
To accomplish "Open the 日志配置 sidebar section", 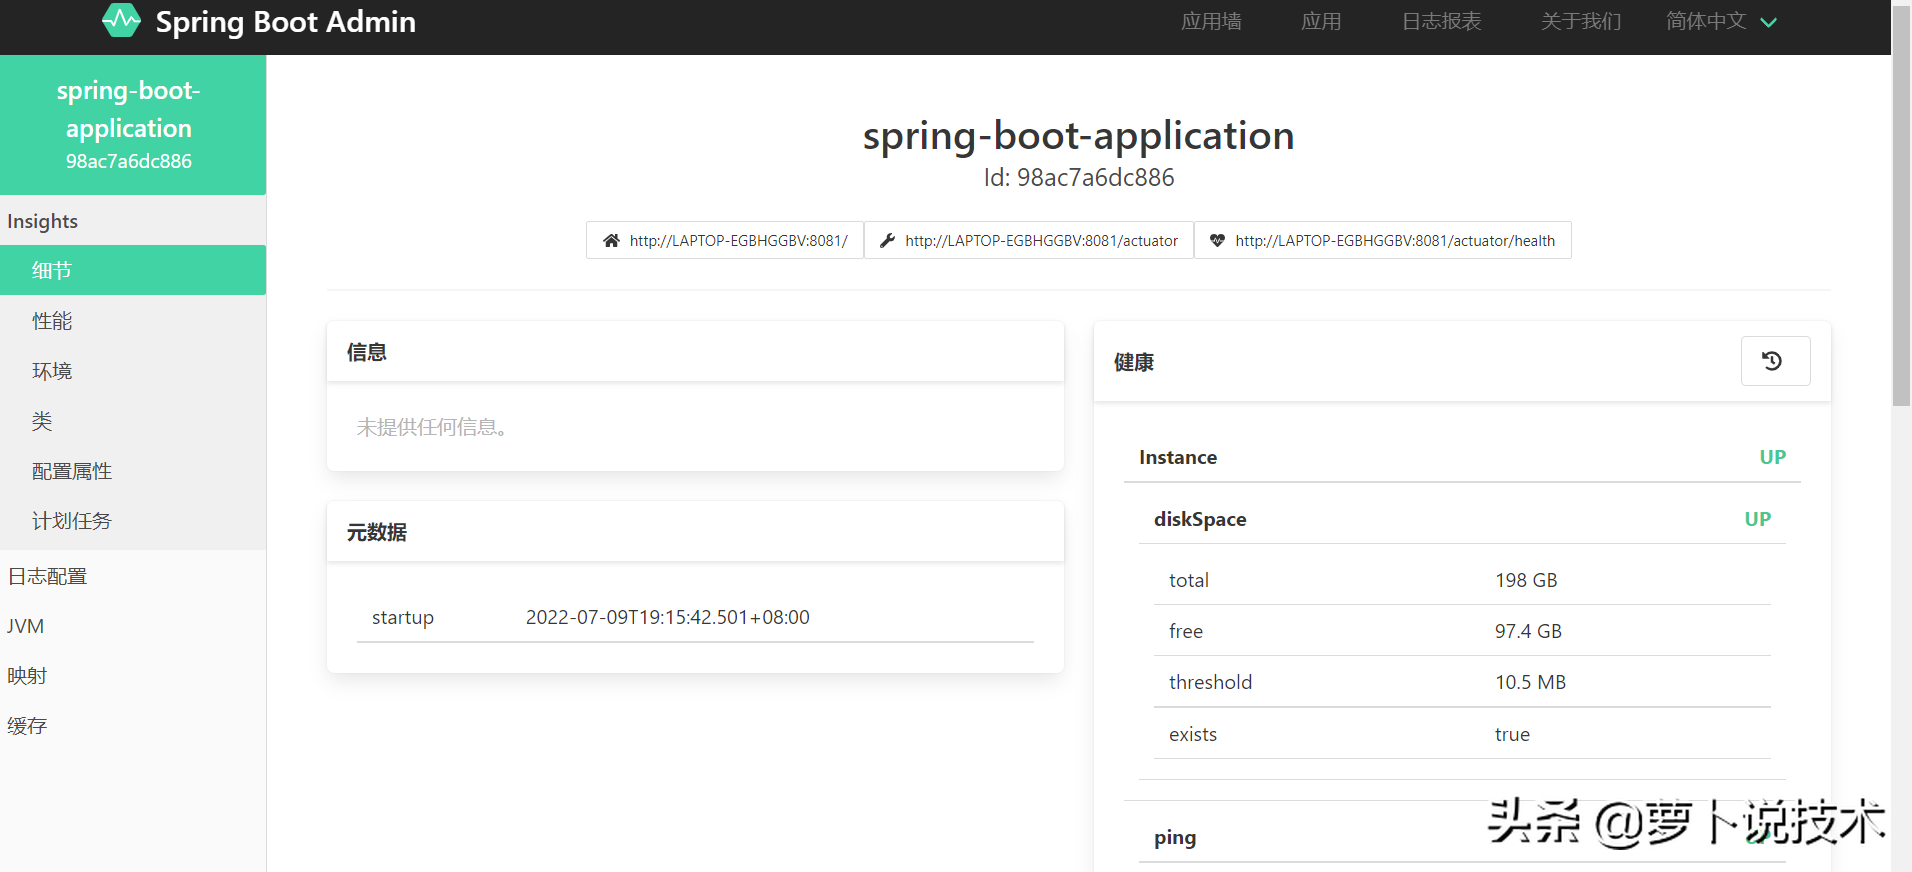I will click(133, 576).
